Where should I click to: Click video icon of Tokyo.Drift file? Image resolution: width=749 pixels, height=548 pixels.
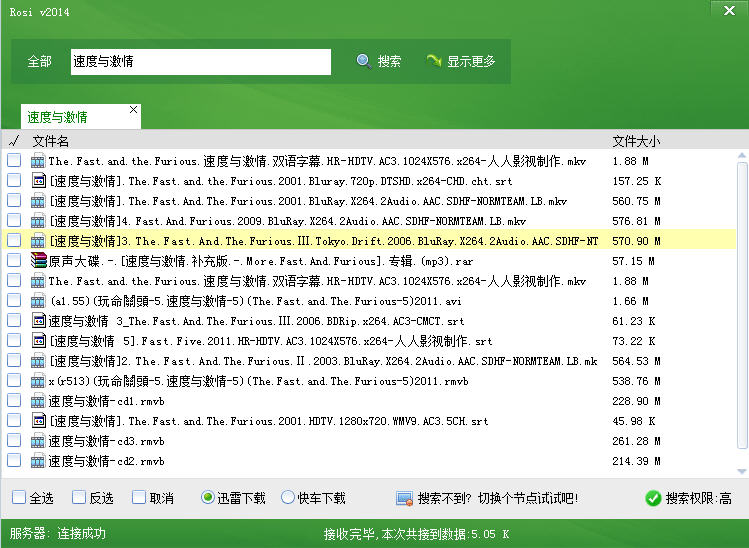(38, 241)
